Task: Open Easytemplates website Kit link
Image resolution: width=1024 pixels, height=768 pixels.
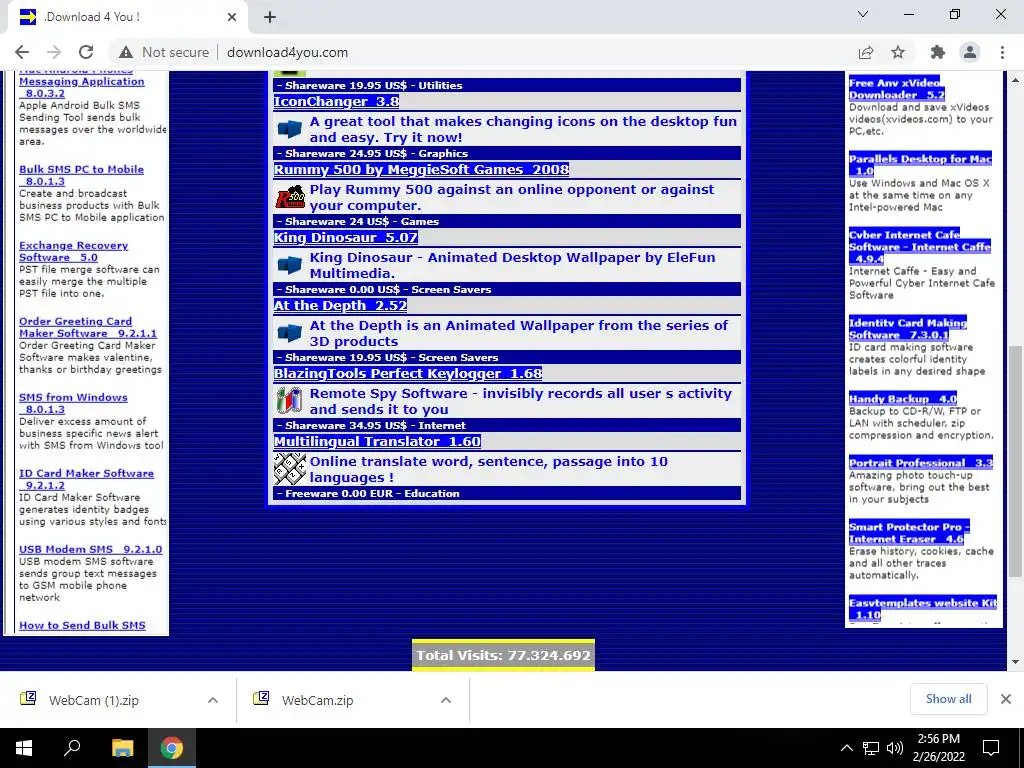Action: (x=922, y=609)
